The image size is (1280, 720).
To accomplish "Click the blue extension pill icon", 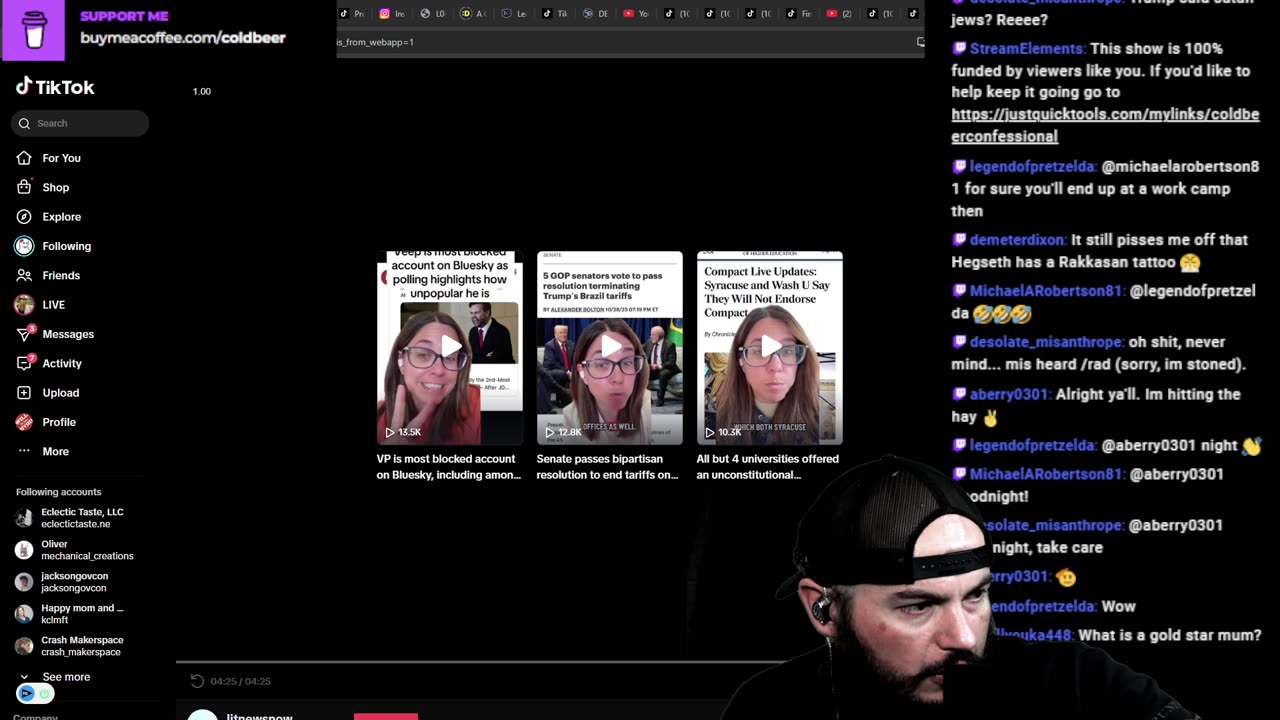I will tap(26, 694).
